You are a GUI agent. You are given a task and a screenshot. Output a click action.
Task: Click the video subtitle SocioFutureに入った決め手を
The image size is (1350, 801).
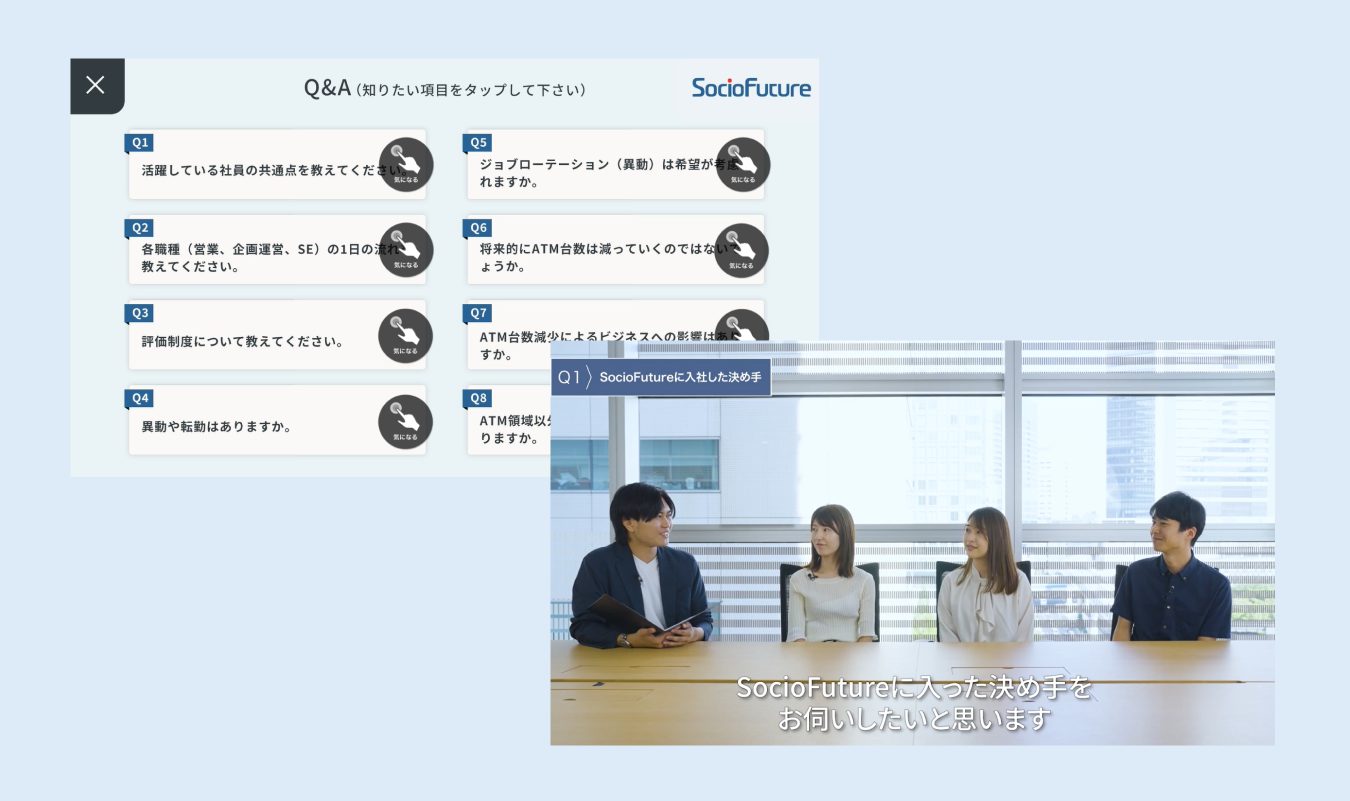pos(914,688)
